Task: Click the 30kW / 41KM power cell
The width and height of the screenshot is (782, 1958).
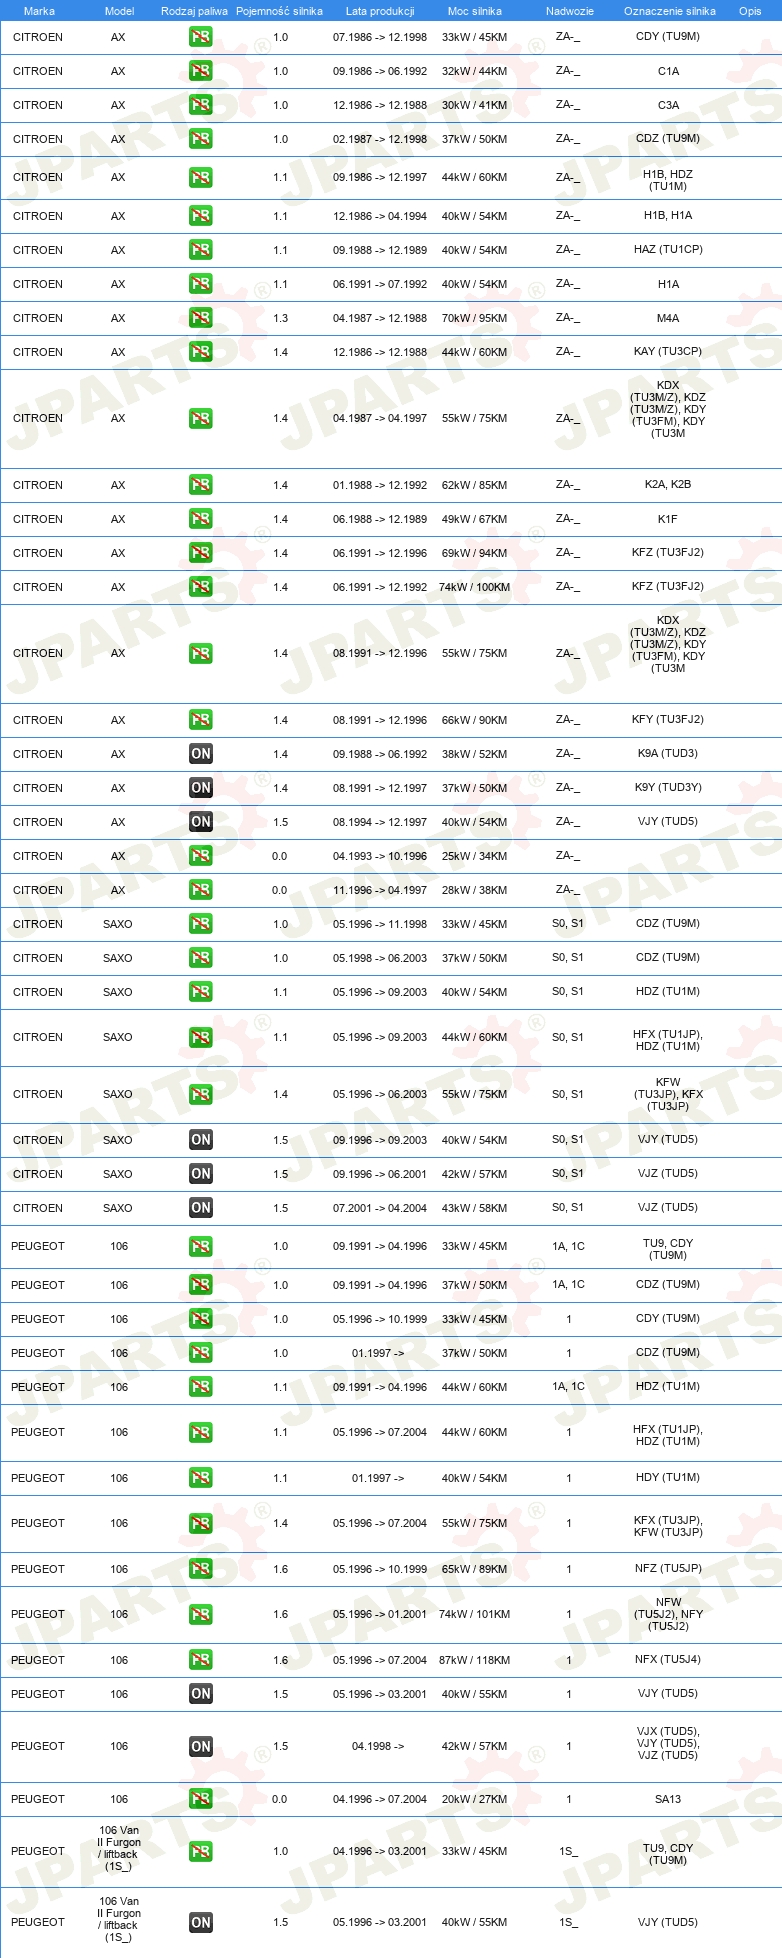Action: pyautogui.click(x=474, y=105)
